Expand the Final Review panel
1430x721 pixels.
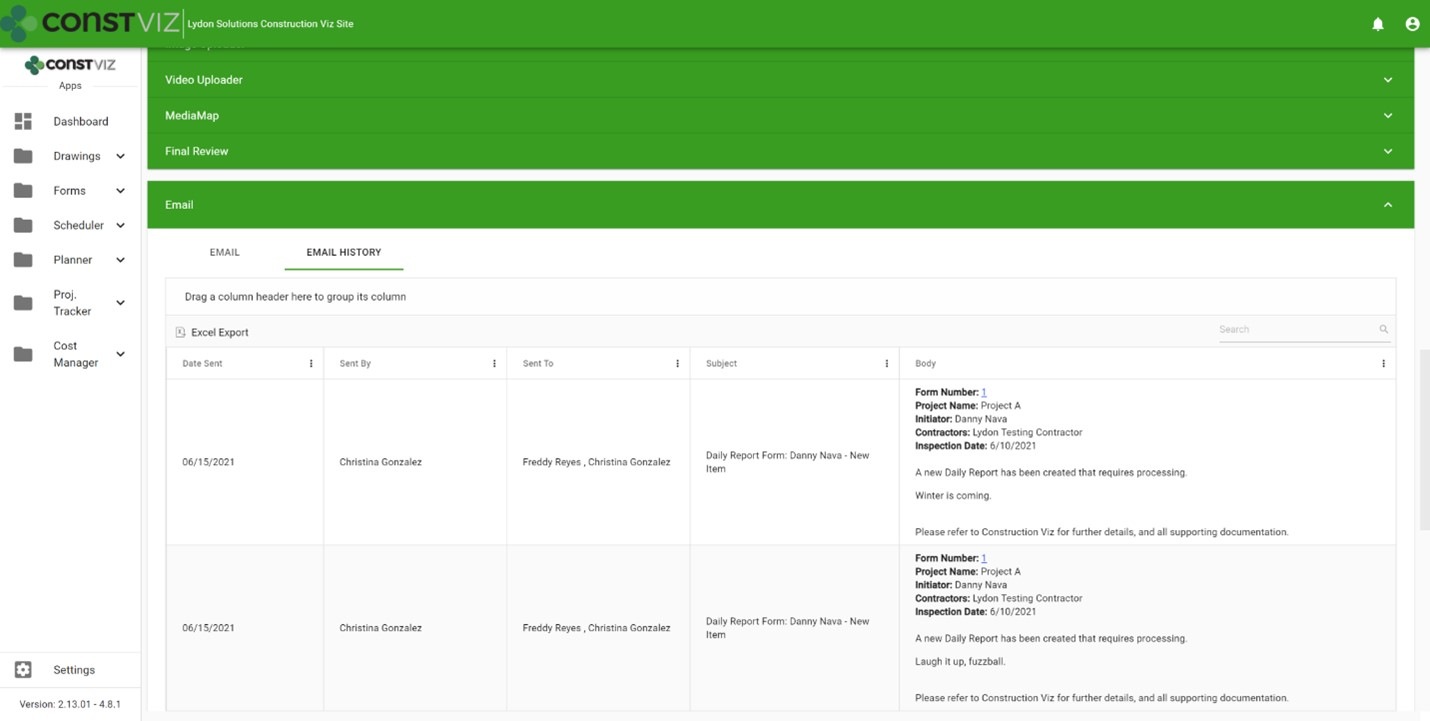click(1387, 151)
